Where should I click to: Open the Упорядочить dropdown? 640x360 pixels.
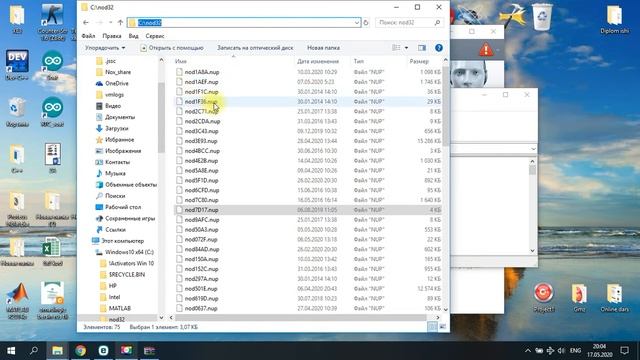(105, 48)
